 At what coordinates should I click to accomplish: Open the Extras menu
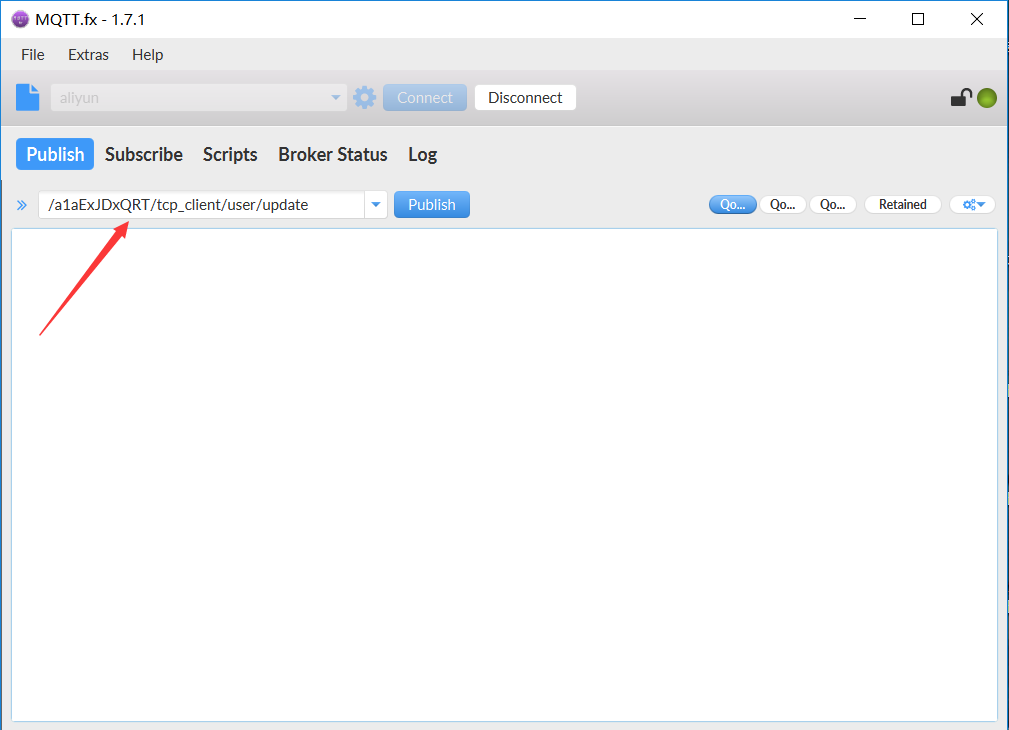(88, 55)
